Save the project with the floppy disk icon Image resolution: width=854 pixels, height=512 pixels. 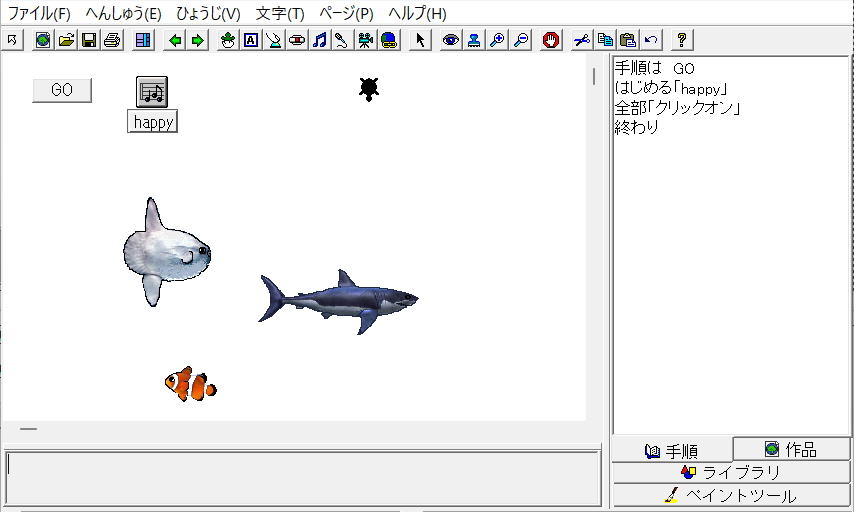click(89, 40)
